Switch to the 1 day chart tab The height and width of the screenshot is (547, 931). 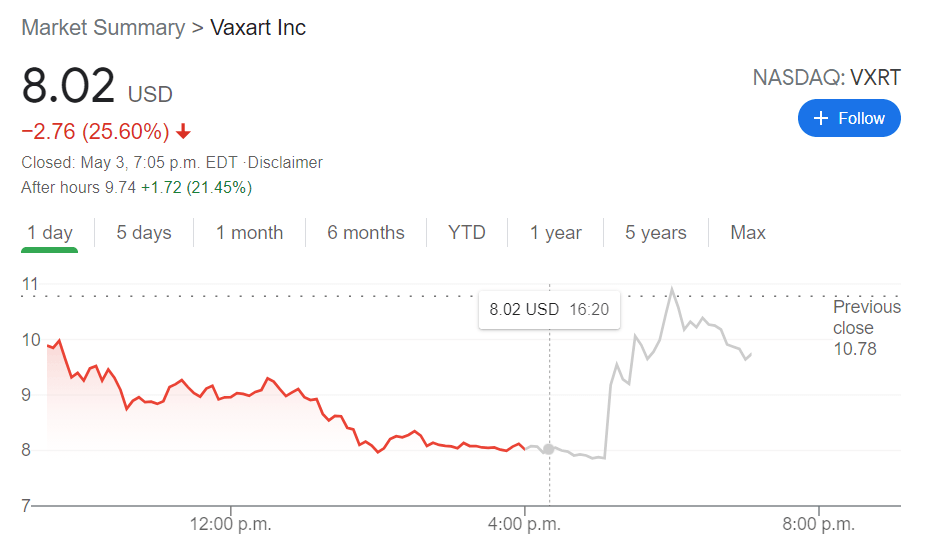(50, 233)
